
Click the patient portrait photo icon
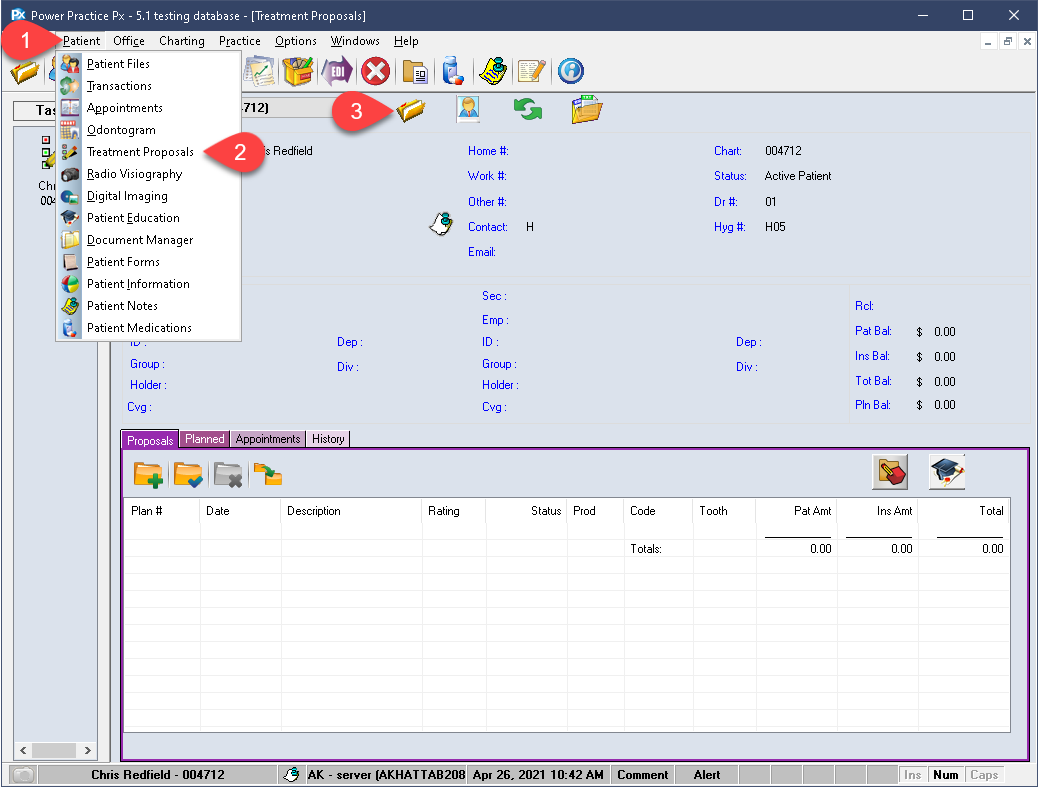coord(469,109)
